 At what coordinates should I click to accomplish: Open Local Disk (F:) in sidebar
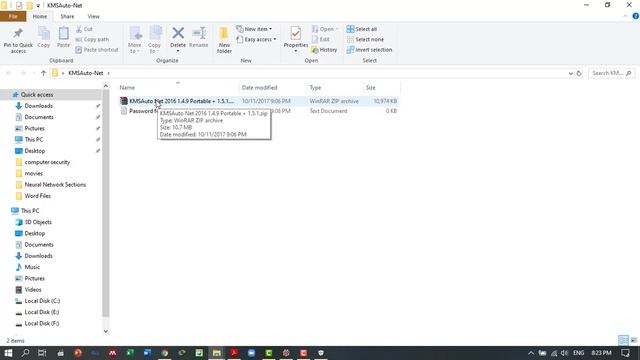click(42, 323)
